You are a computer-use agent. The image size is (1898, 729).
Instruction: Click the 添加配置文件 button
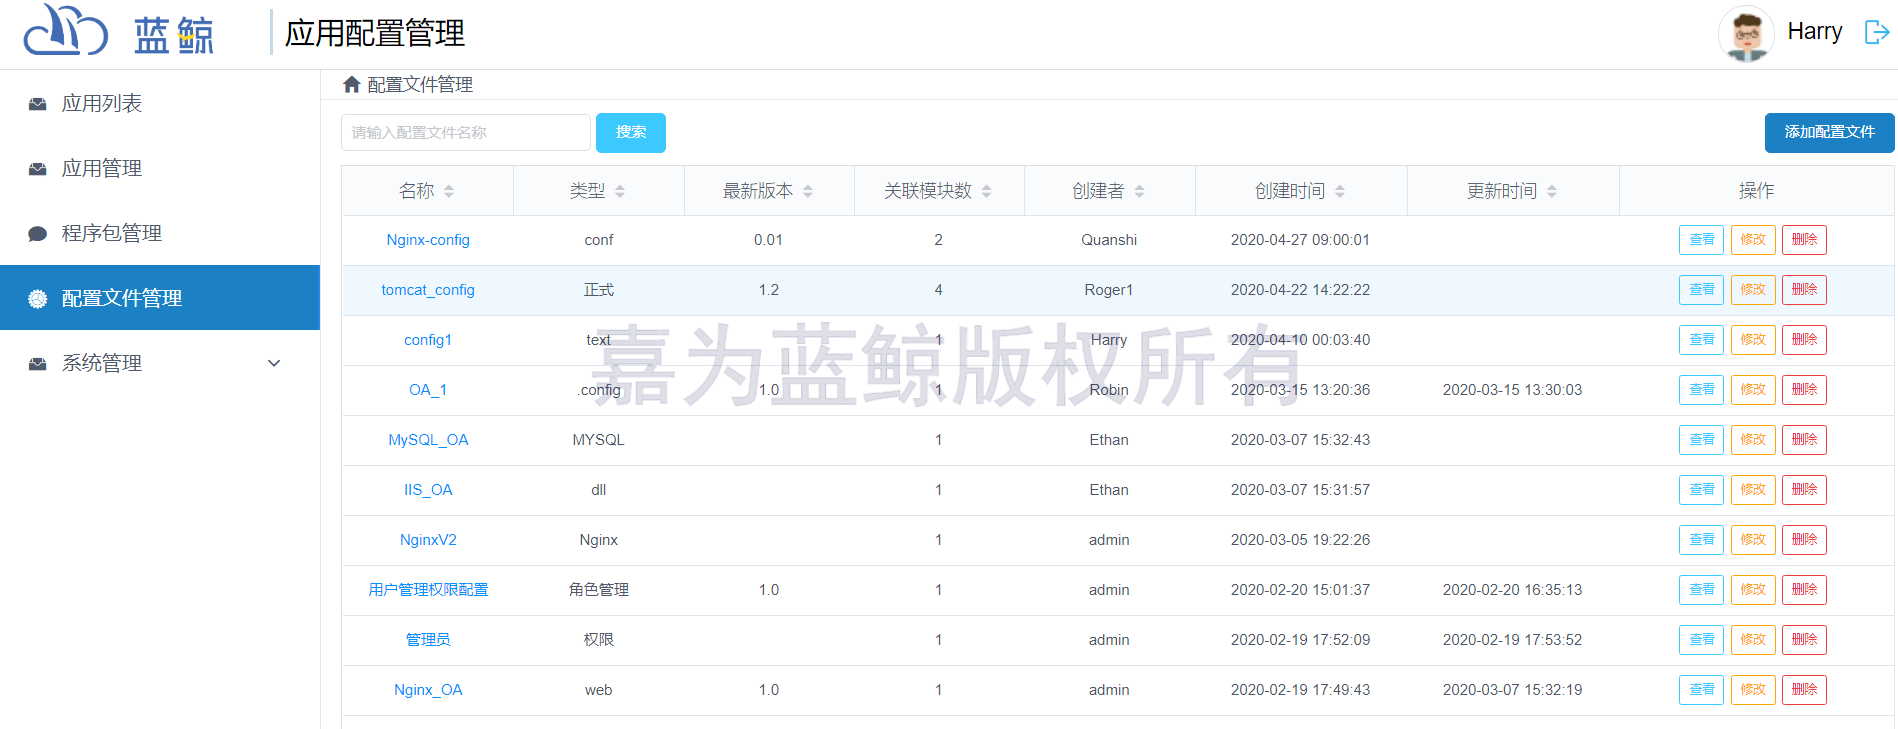[1829, 132]
